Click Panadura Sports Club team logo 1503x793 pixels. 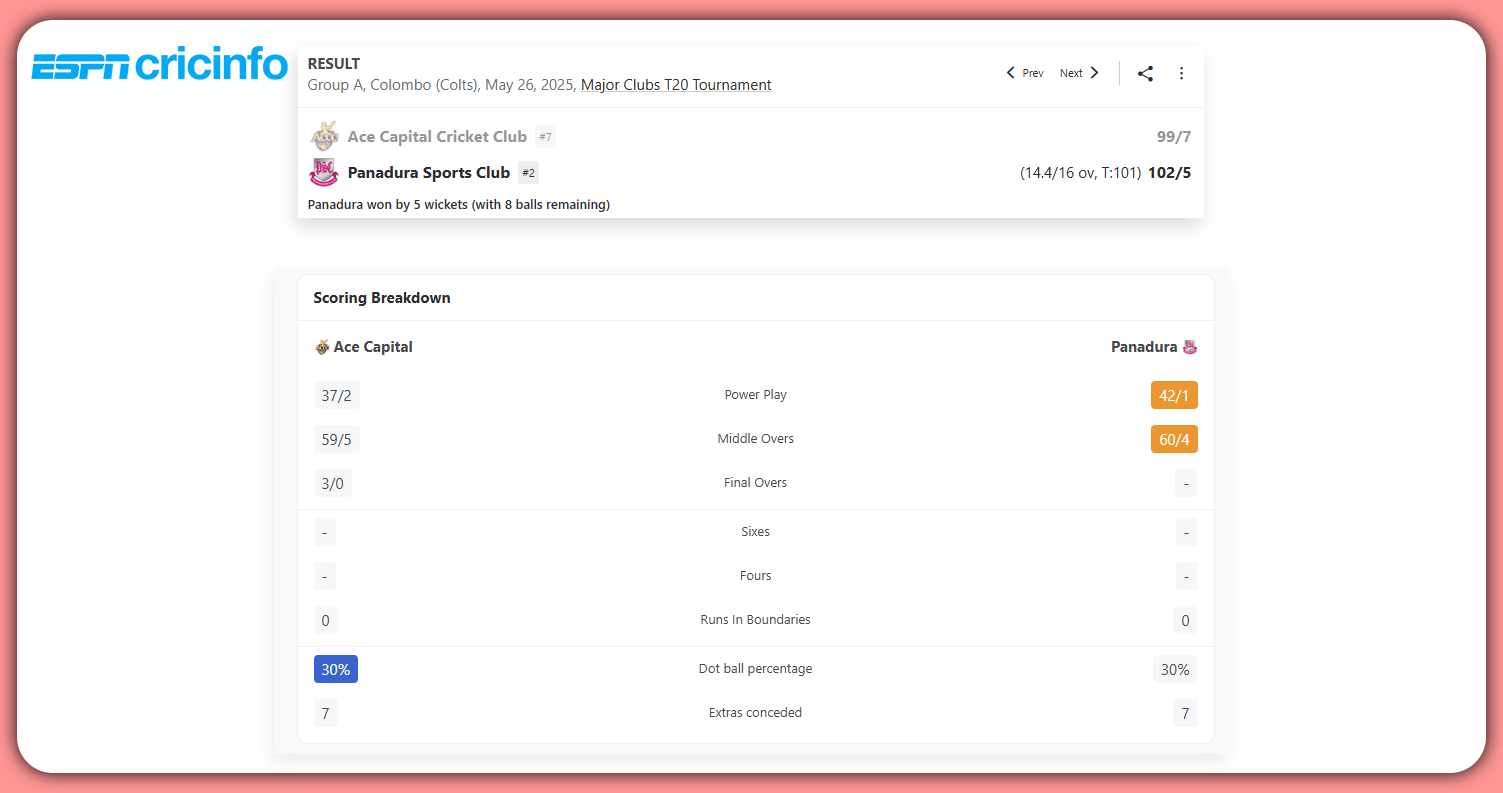tap(323, 173)
